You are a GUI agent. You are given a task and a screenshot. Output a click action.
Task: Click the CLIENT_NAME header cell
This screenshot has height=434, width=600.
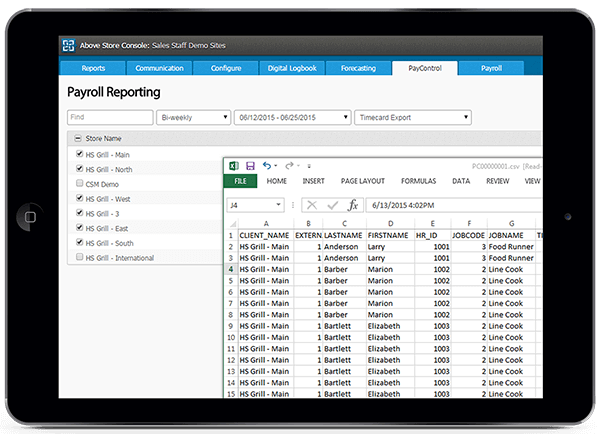click(x=264, y=235)
